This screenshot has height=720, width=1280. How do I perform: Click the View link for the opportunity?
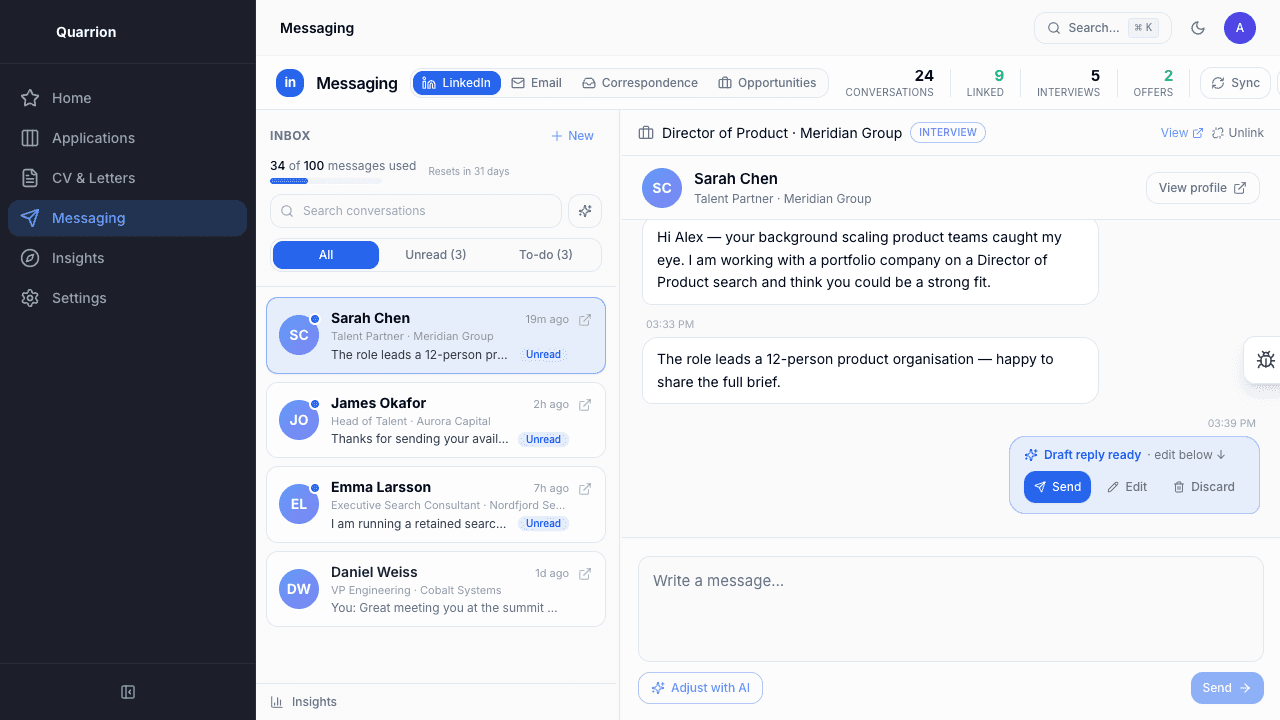(1182, 133)
